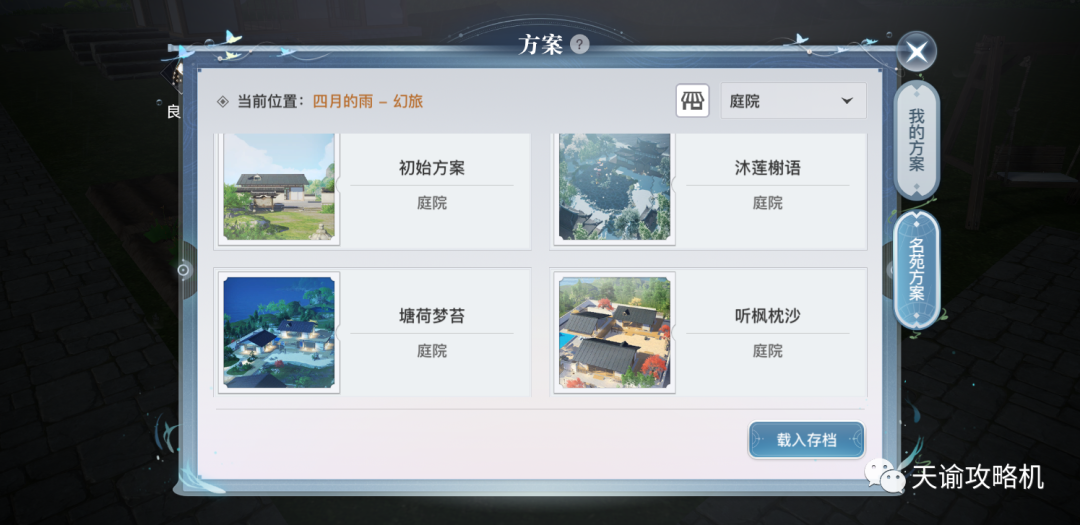Click the 载入存档 button
This screenshot has height=525, width=1080.
(x=806, y=440)
